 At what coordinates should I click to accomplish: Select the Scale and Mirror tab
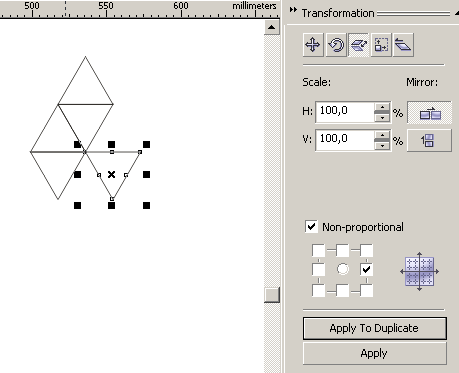click(x=358, y=45)
